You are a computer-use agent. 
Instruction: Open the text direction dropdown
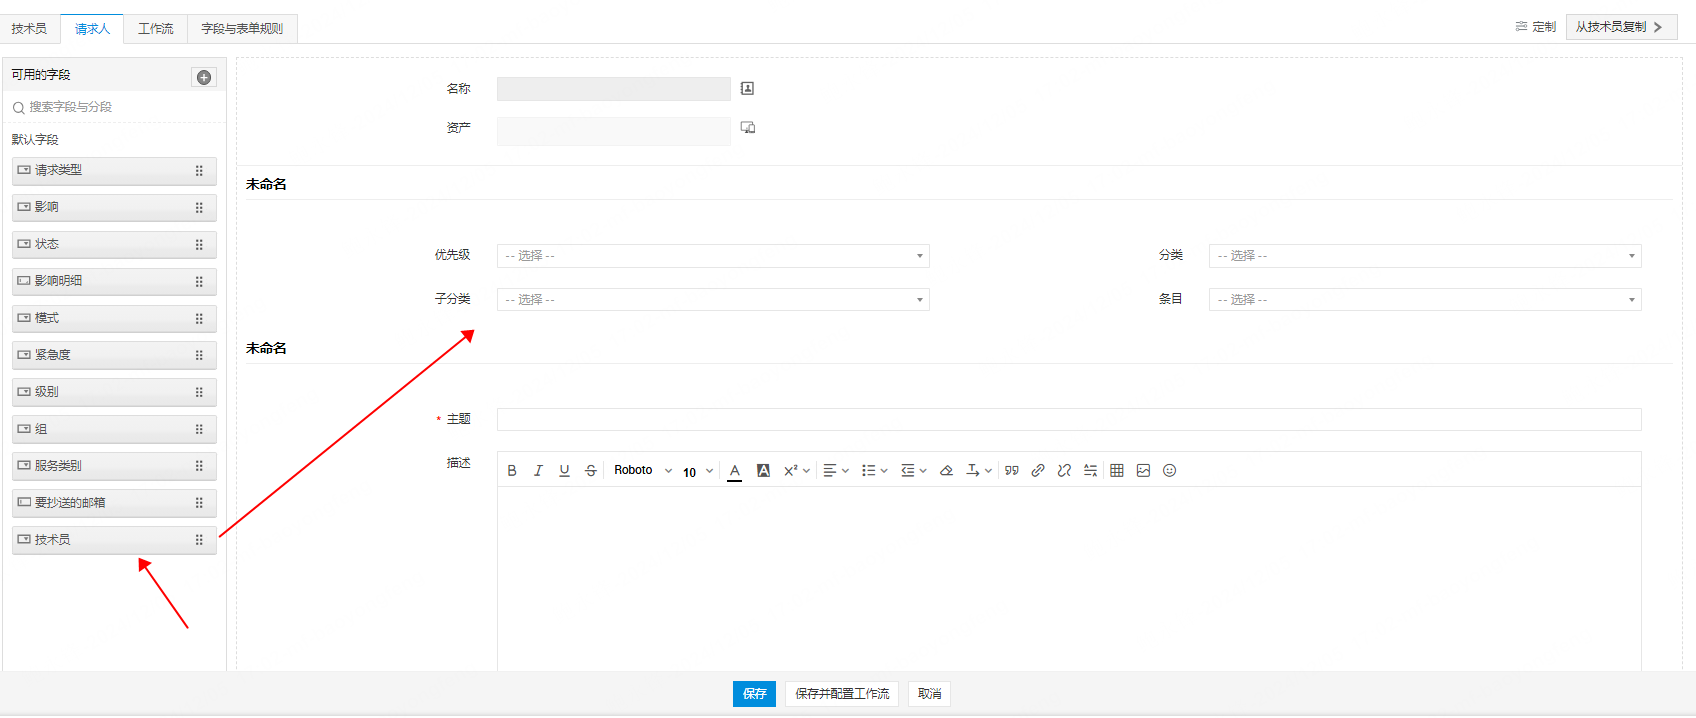(979, 471)
